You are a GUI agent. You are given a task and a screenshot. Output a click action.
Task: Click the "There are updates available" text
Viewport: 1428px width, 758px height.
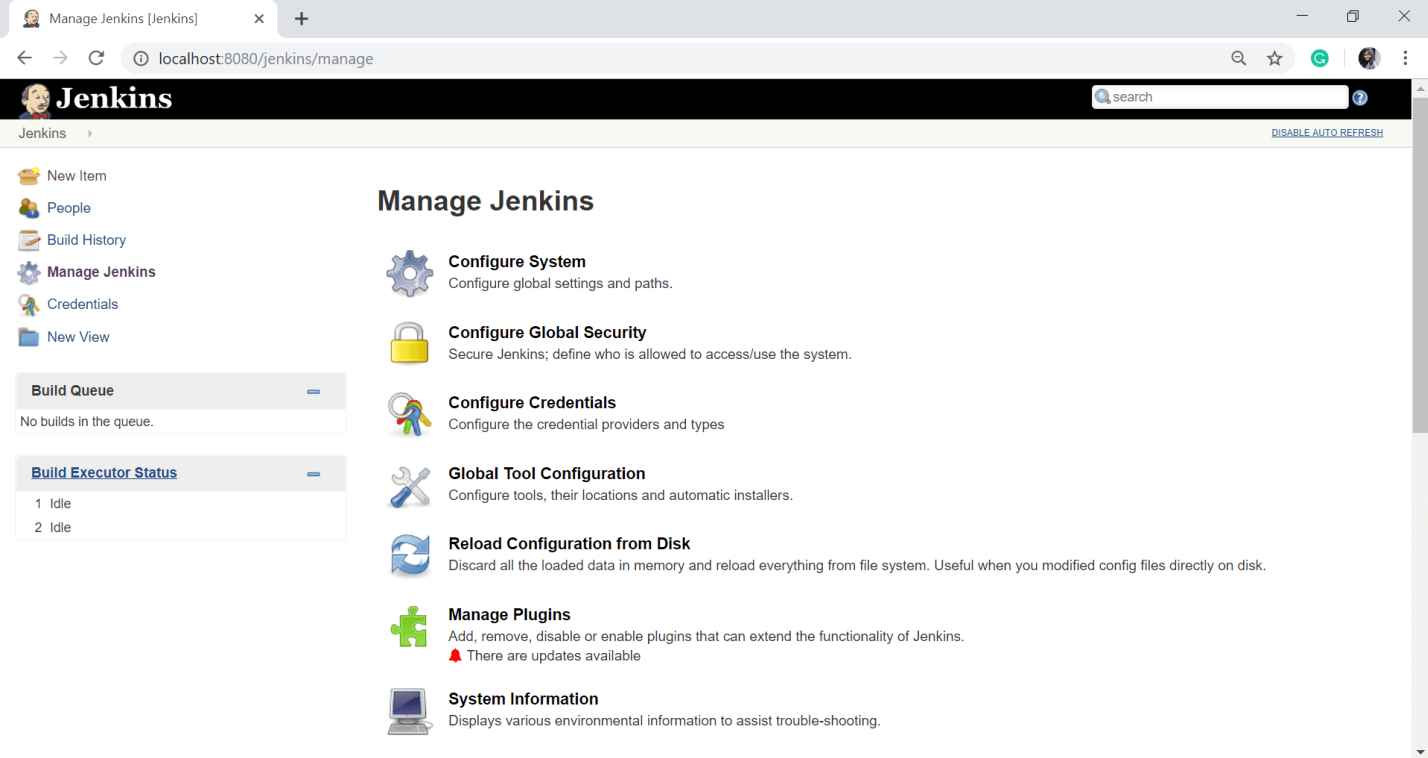click(x=553, y=656)
